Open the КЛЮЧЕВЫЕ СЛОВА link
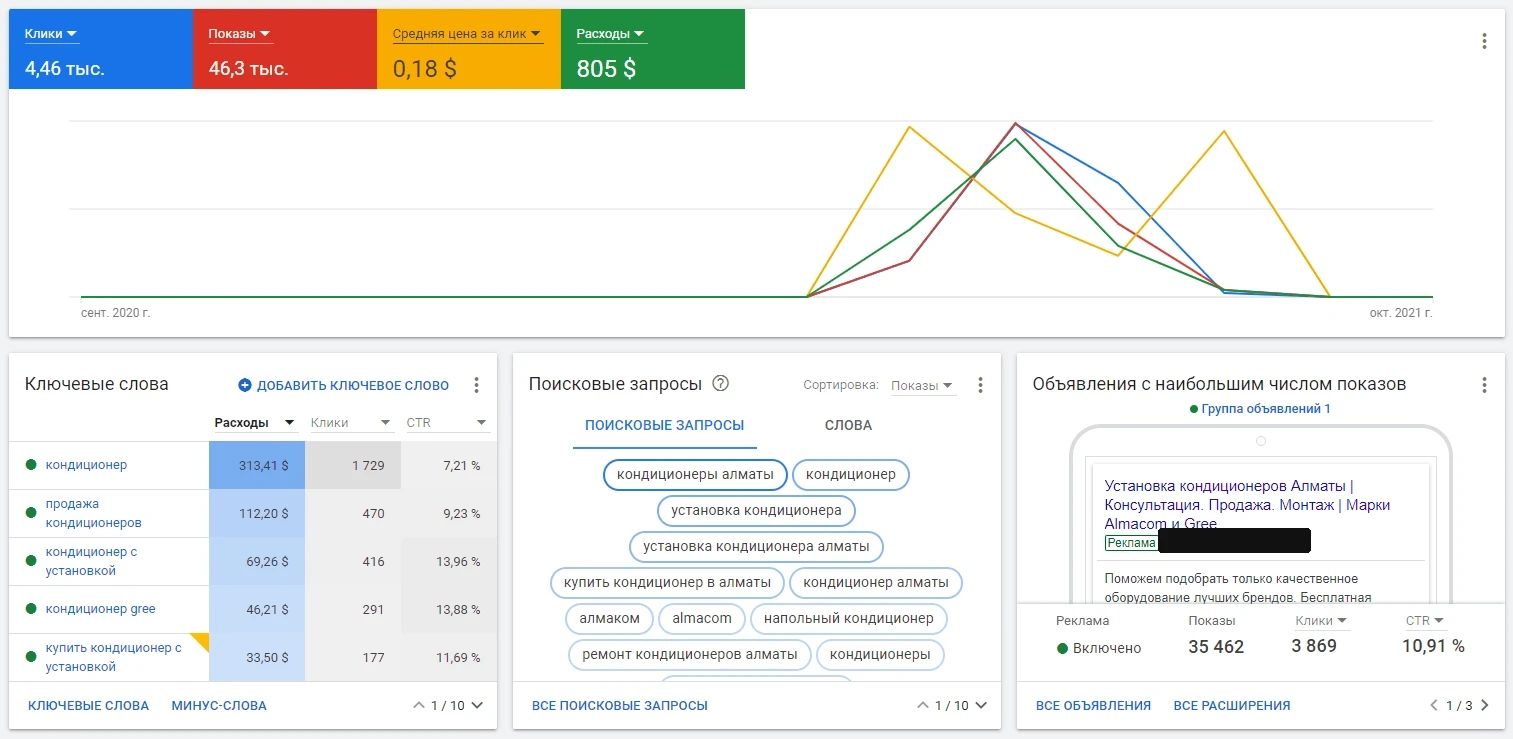 89,706
